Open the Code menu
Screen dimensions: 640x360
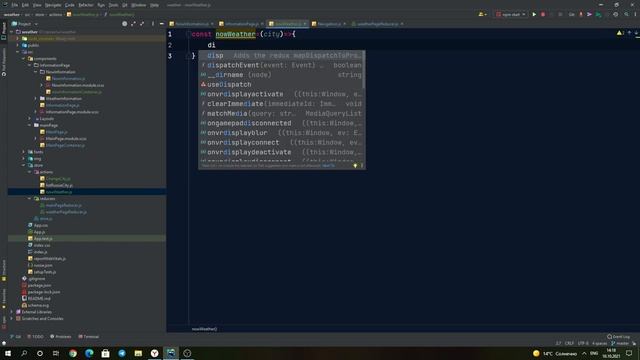pos(70,5)
